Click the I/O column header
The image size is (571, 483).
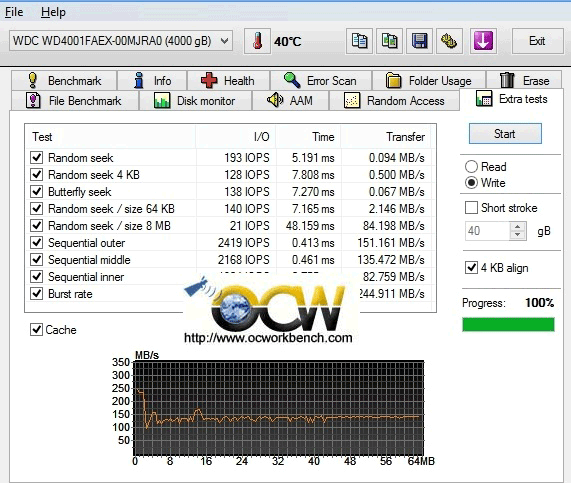click(236, 137)
